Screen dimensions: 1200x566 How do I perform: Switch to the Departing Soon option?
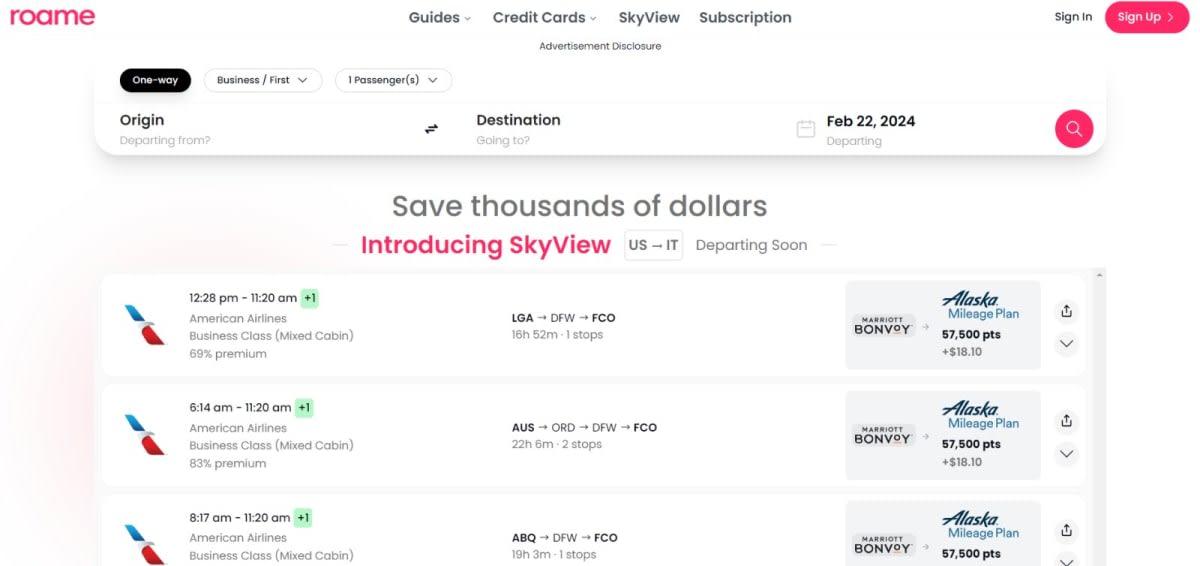click(x=751, y=245)
